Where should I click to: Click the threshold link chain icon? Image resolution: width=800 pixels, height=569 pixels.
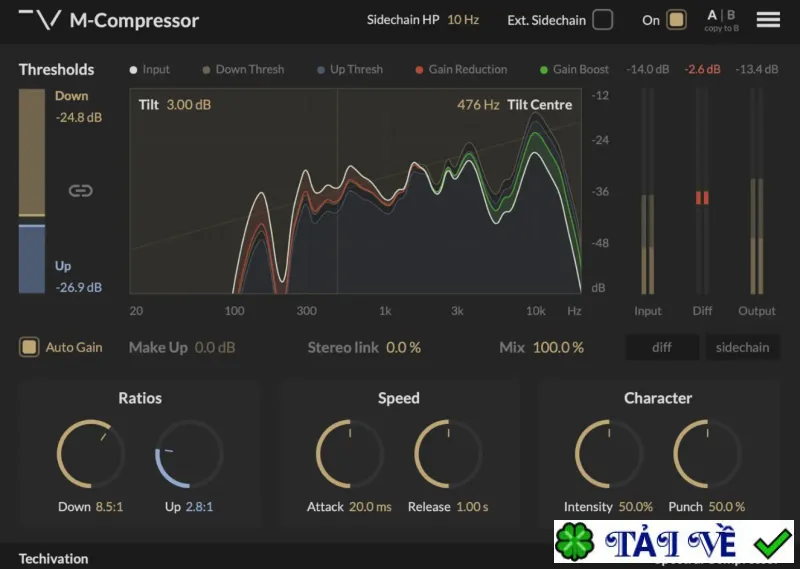(x=81, y=191)
